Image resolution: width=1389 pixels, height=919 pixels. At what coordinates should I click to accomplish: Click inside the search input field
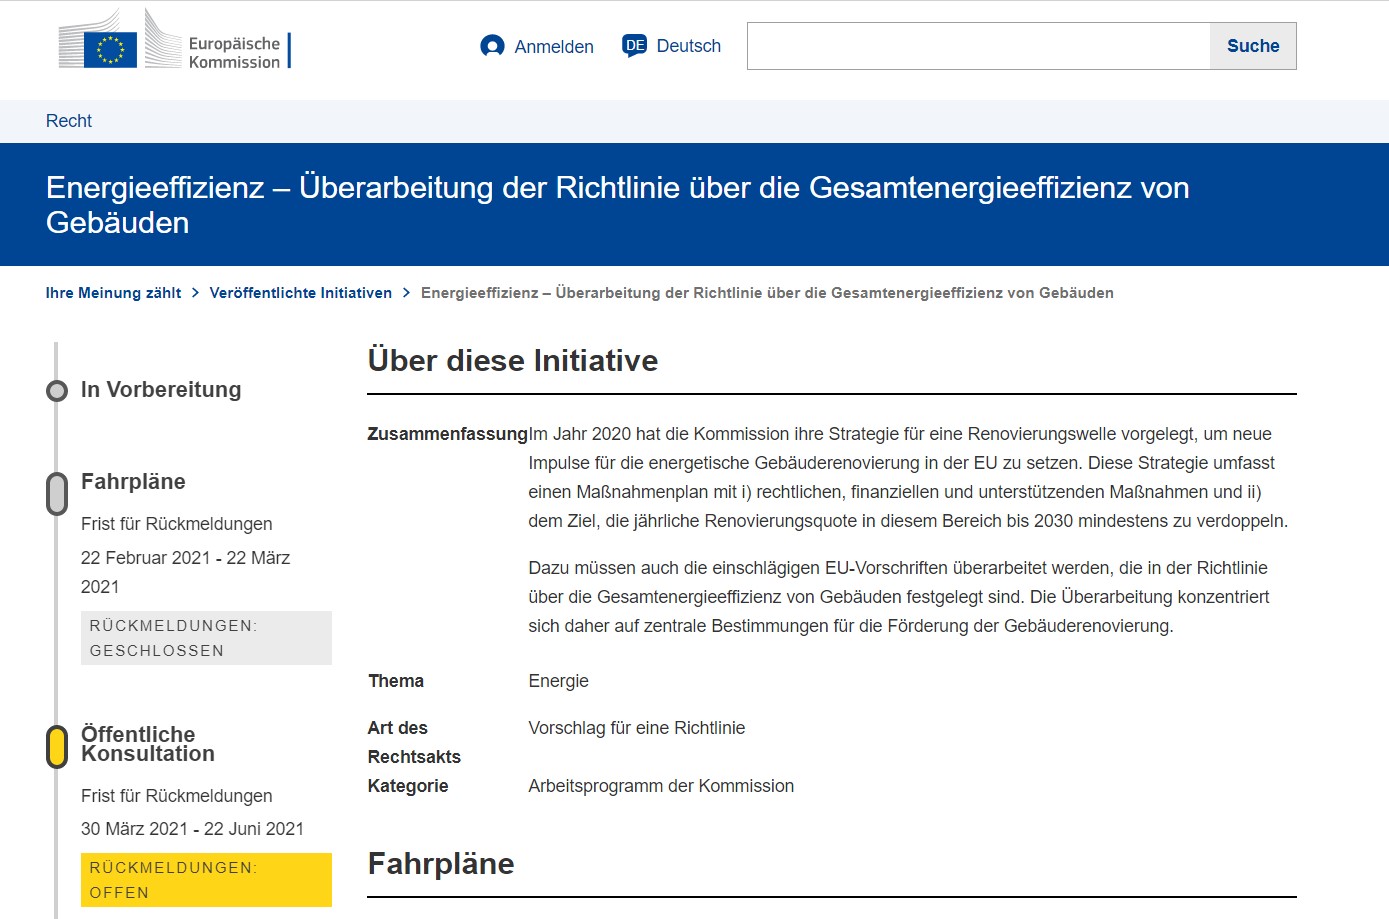(978, 46)
